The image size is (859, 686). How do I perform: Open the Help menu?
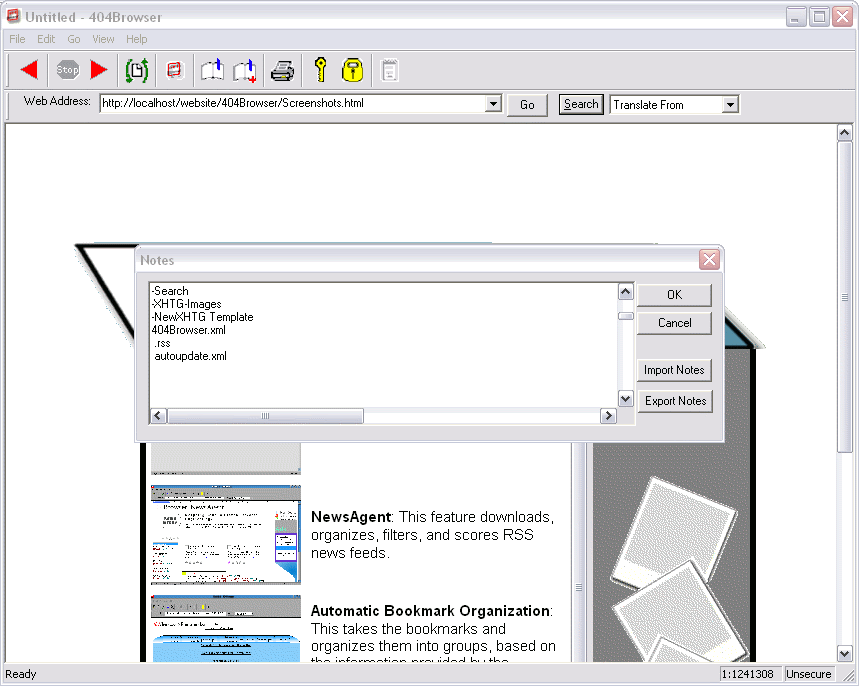(137, 39)
